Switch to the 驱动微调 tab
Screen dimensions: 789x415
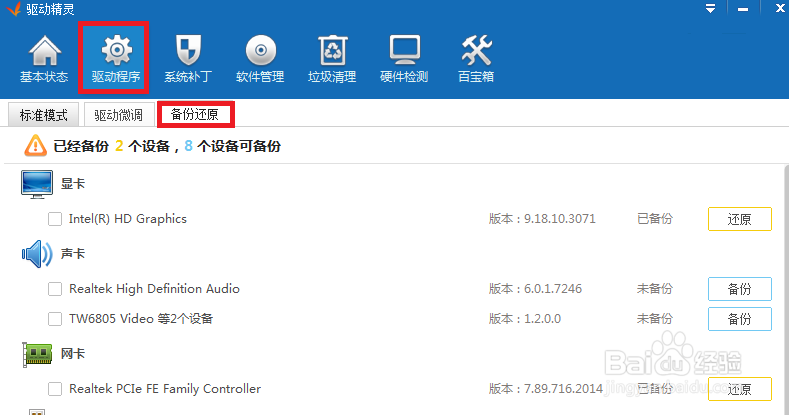[x=119, y=115]
